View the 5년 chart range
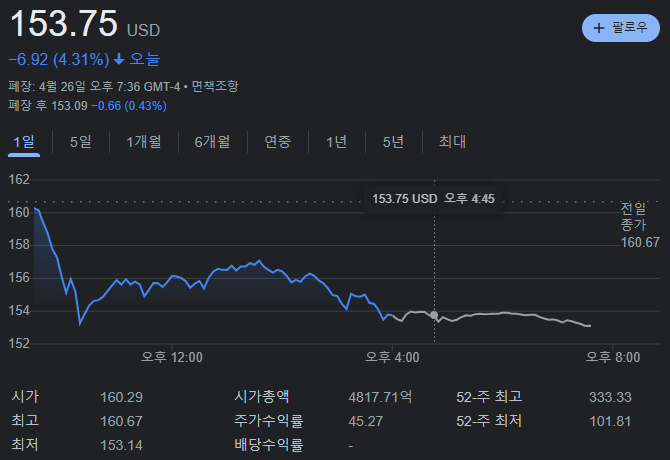670x460 pixels. click(394, 142)
